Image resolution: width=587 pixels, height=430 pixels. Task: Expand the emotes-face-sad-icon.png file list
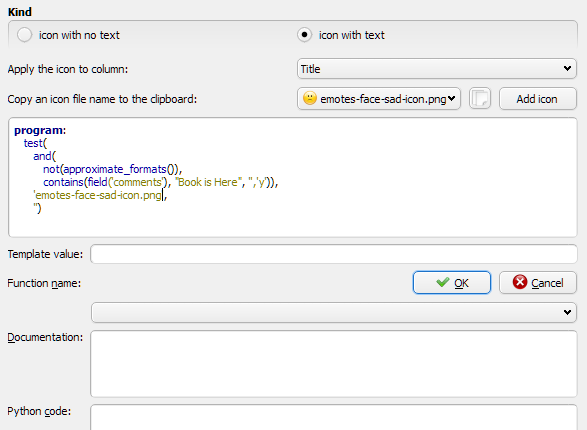click(x=379, y=99)
